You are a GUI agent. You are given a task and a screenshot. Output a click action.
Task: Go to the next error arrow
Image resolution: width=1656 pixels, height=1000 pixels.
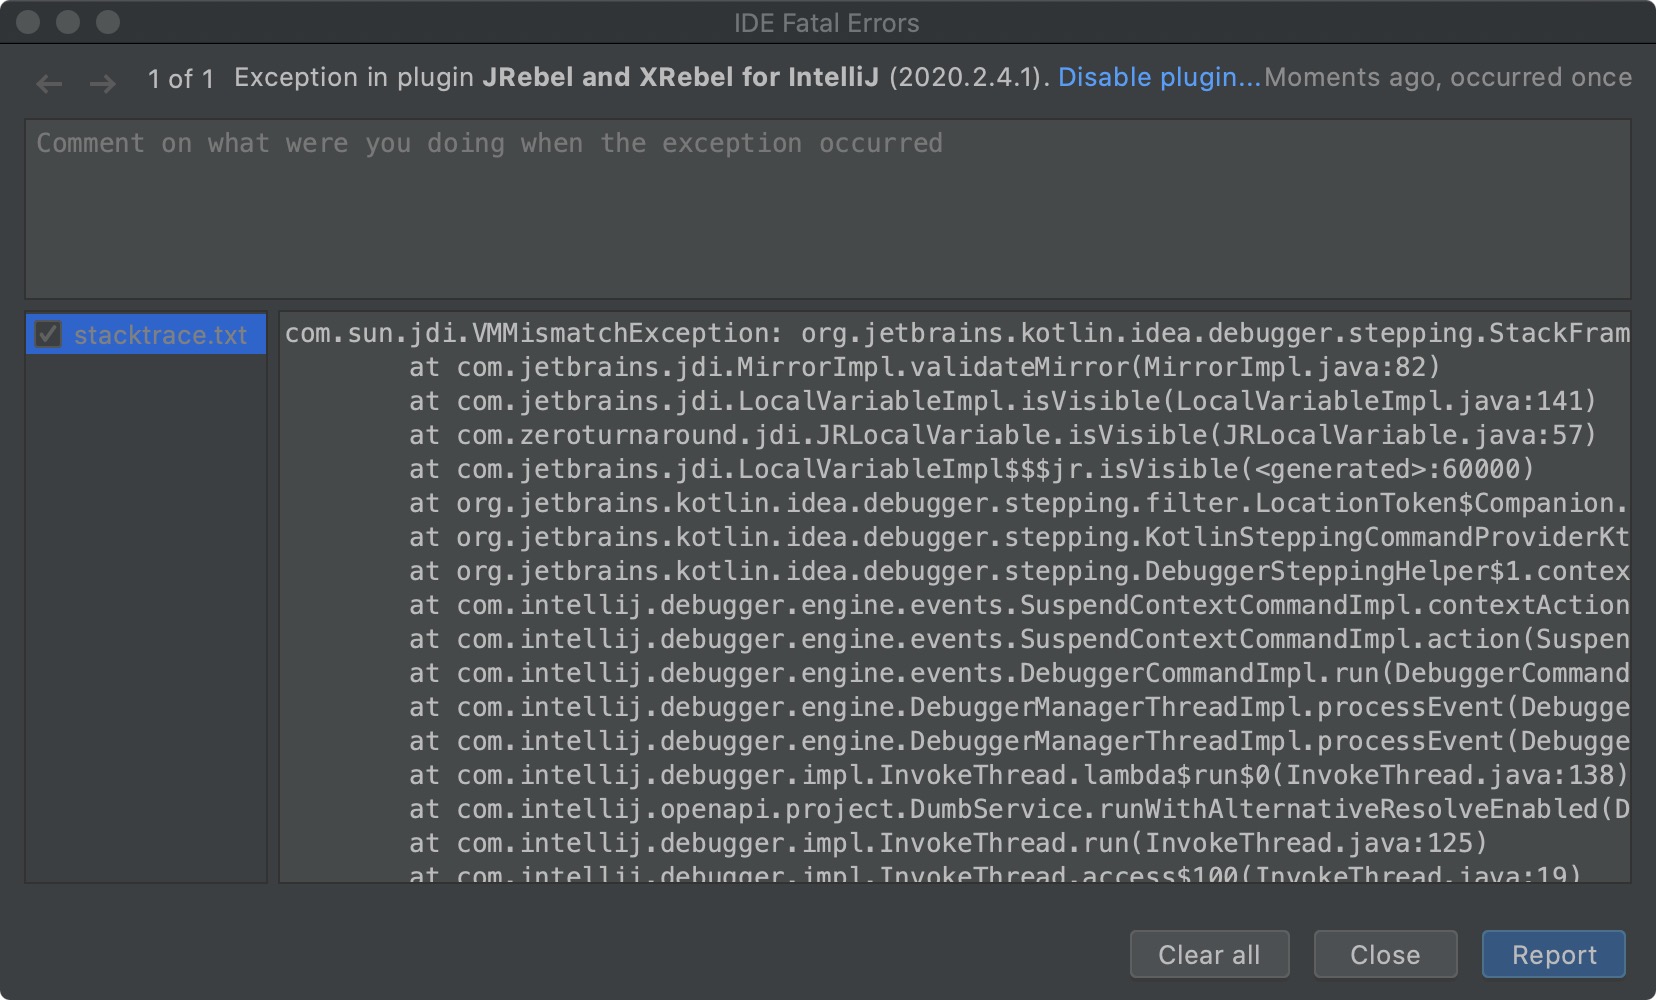pyautogui.click(x=102, y=83)
